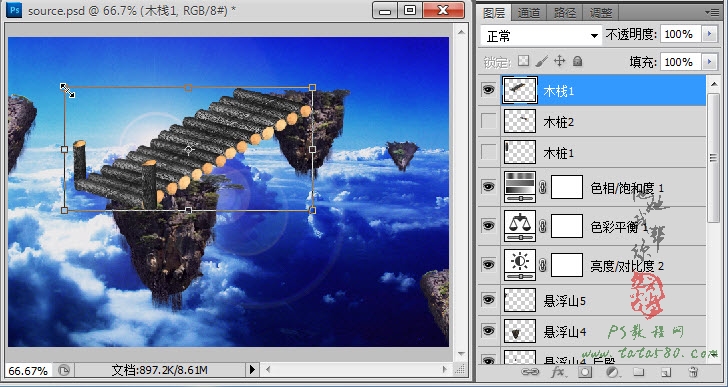
Task: Click the top-right transform corner handle
Action: pos(312,87)
